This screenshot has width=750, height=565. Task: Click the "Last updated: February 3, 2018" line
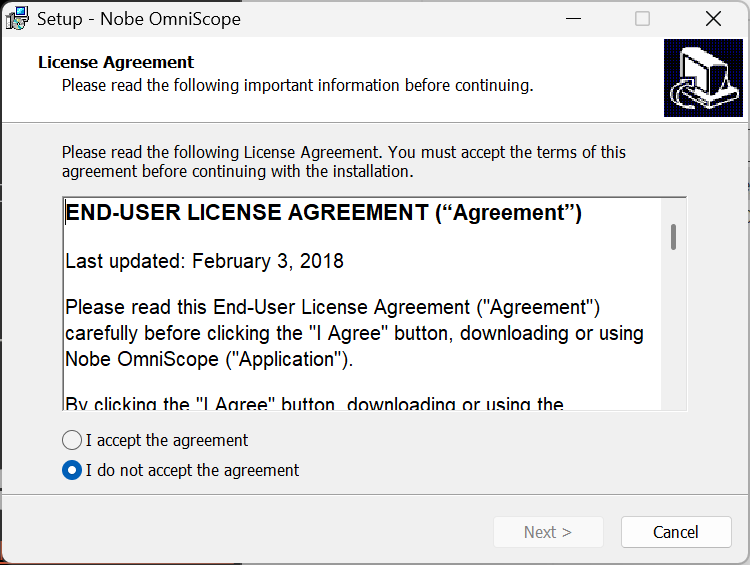tap(204, 261)
